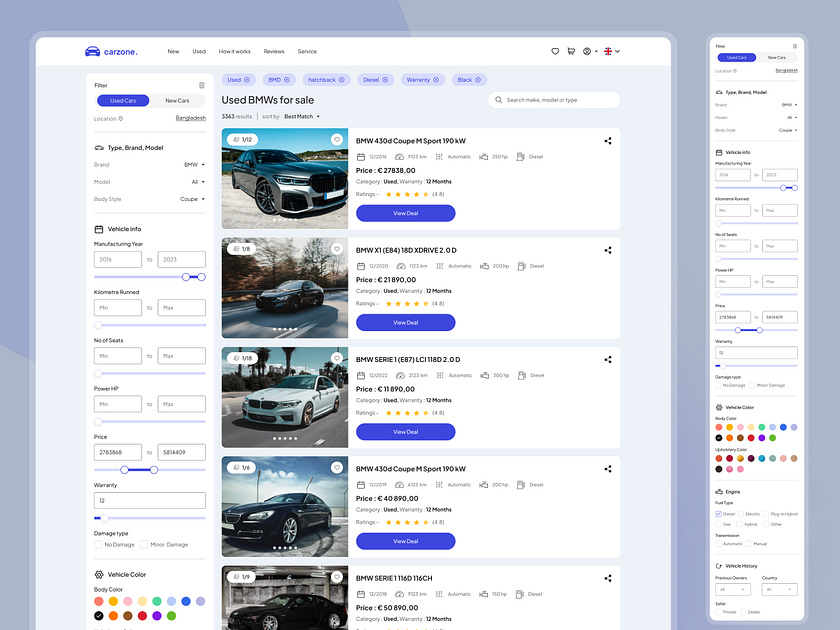This screenshot has width=840, height=630.
Task: Check the Minor Damage option
Action: point(145,545)
